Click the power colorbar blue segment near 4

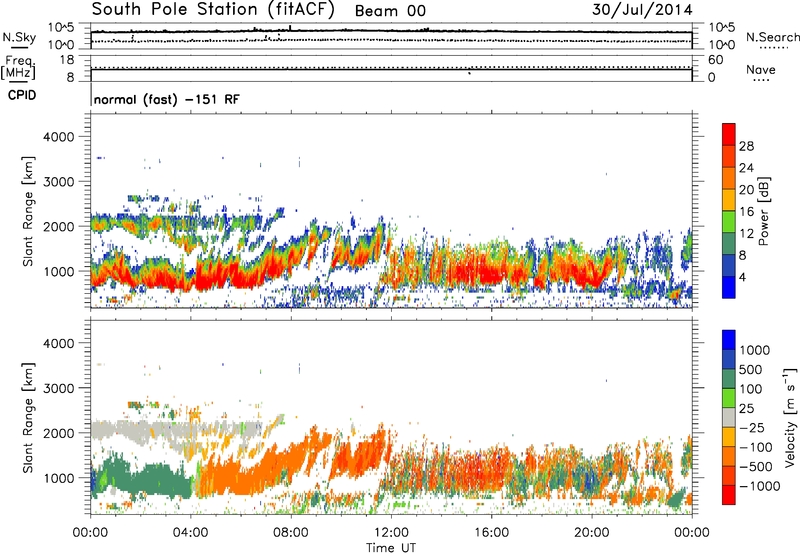[x=729, y=287]
